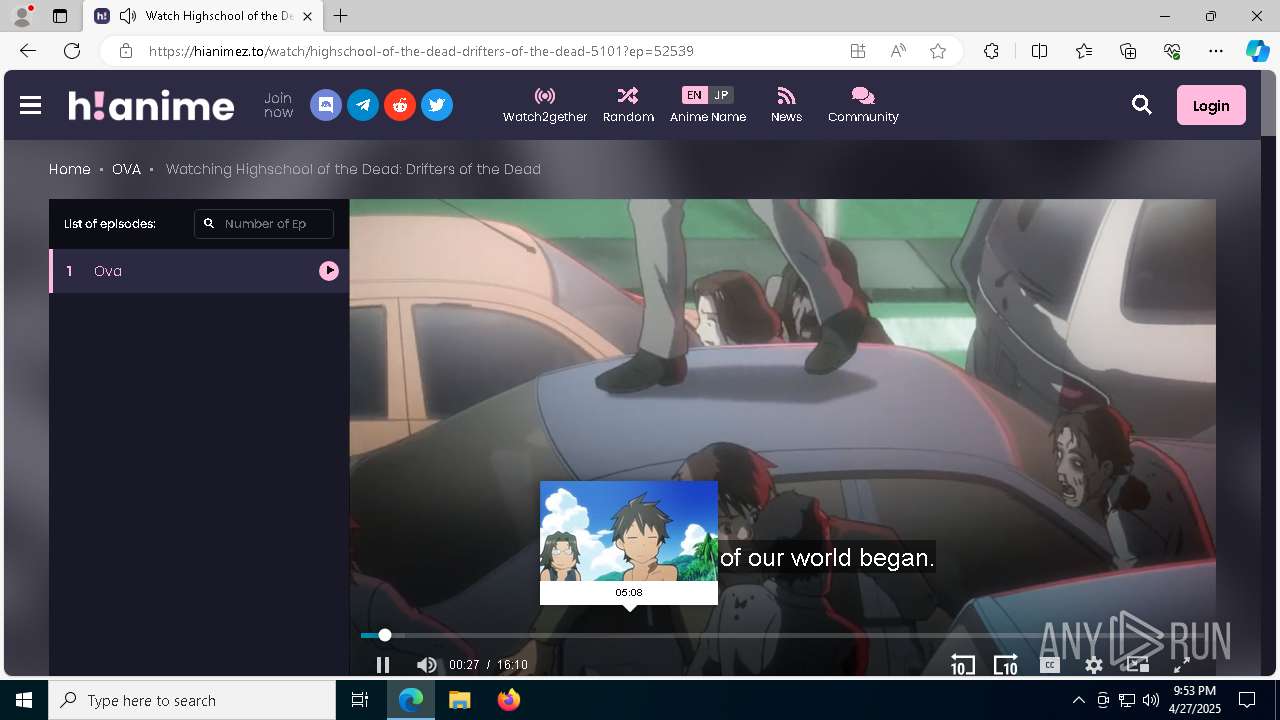Open Collections panel
This screenshot has width=1280, height=720.
(1128, 51)
